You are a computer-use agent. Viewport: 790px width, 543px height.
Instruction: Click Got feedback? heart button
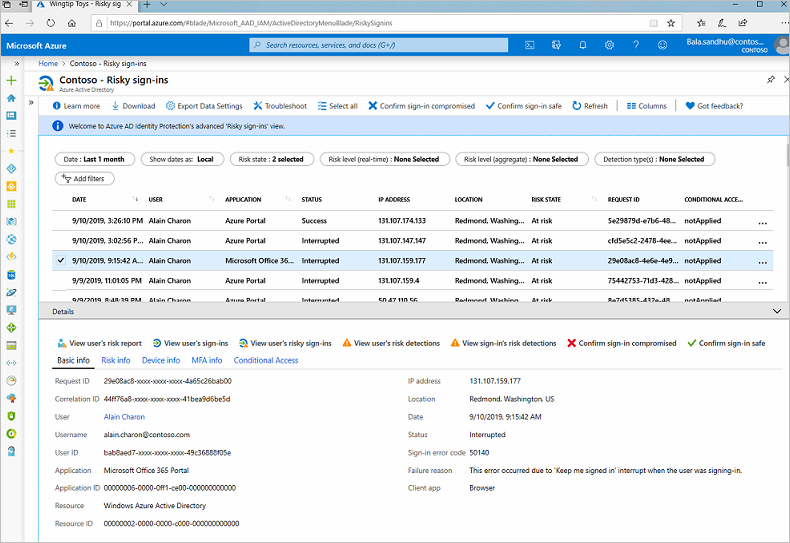click(x=714, y=106)
